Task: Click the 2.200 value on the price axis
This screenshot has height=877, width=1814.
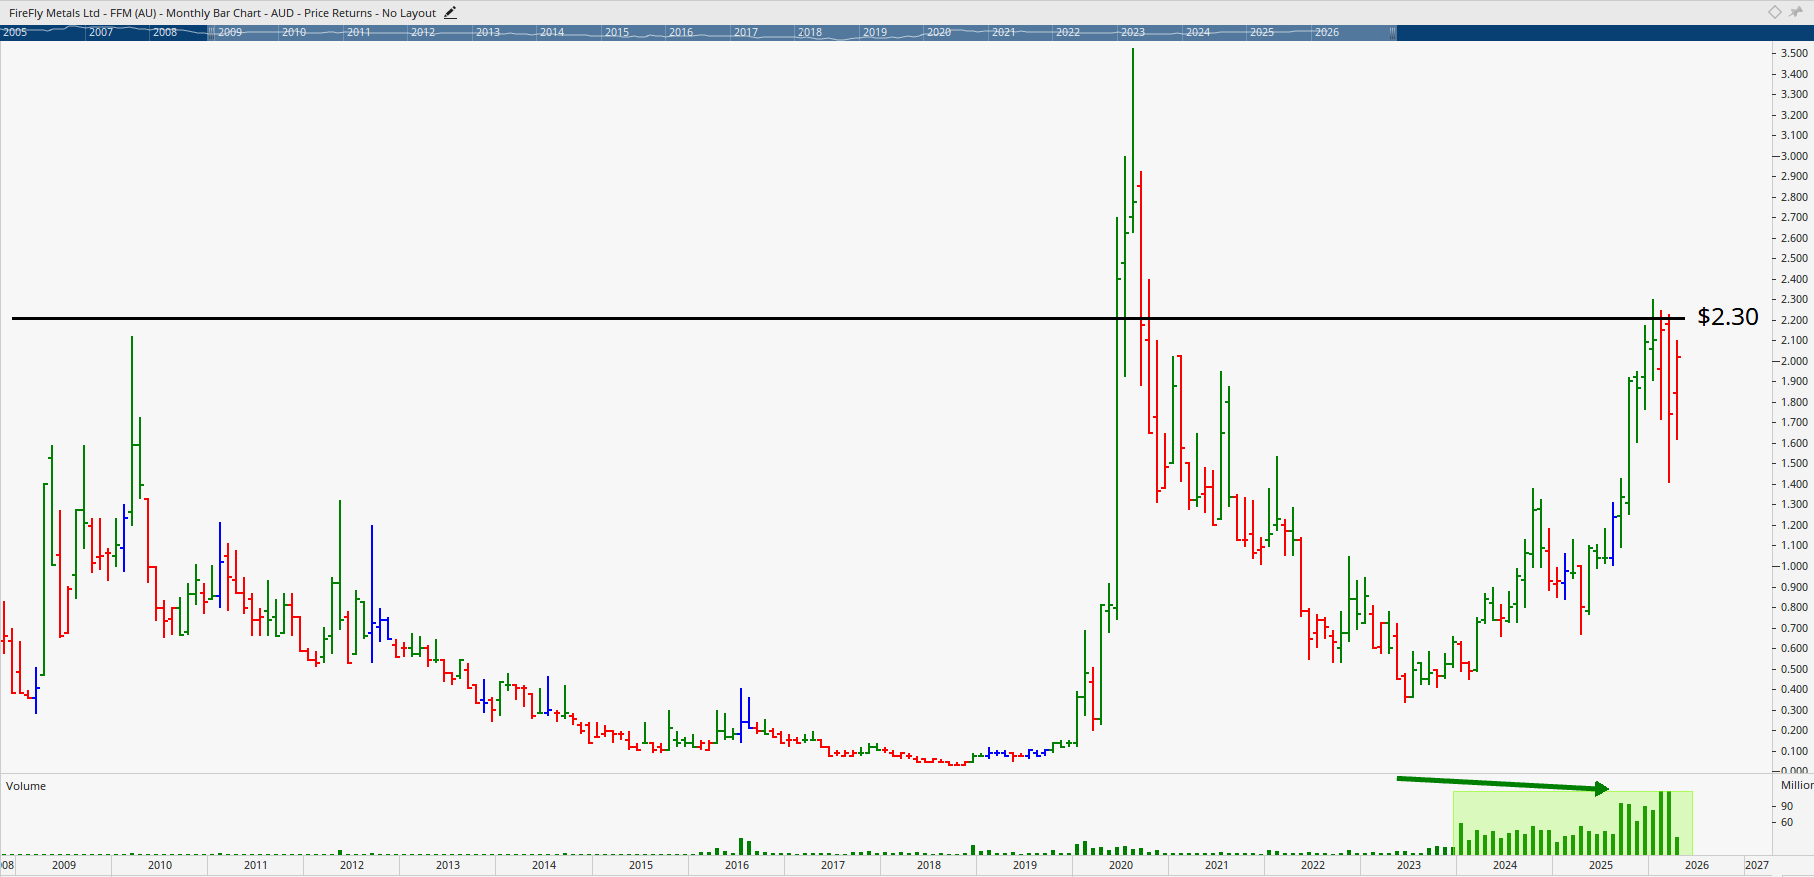Action: click(1794, 320)
